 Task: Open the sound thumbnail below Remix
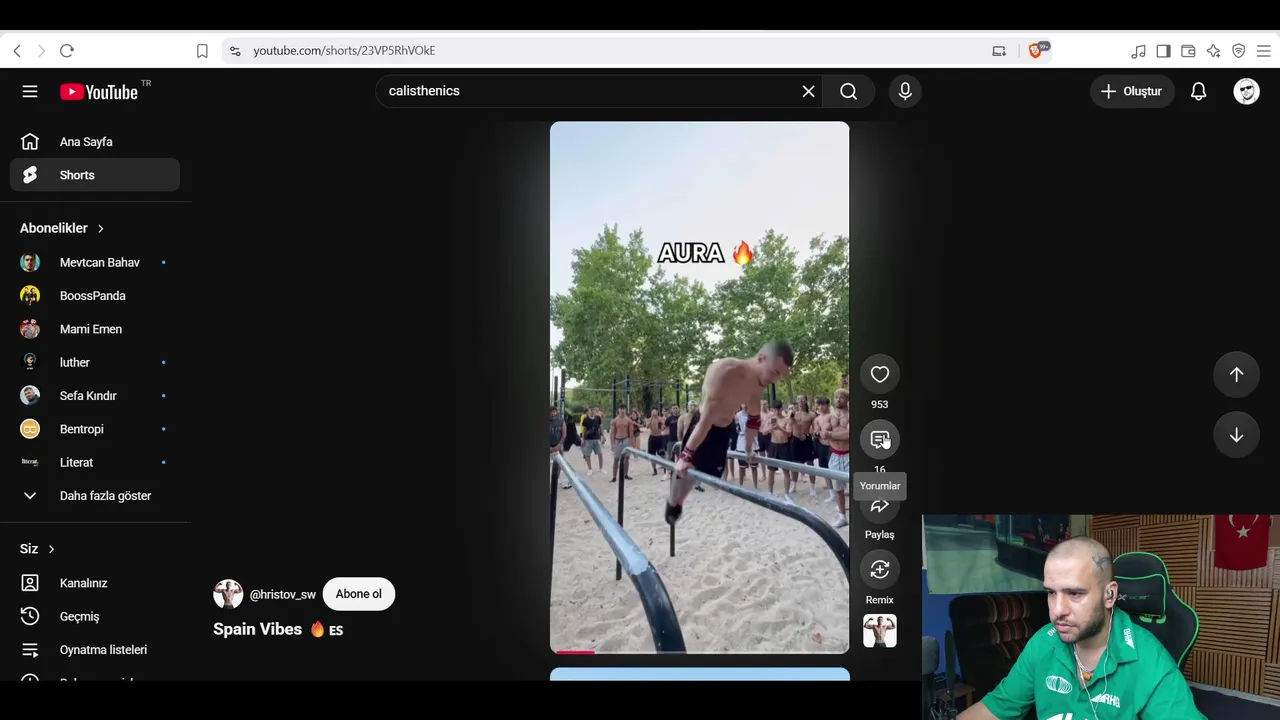880,631
